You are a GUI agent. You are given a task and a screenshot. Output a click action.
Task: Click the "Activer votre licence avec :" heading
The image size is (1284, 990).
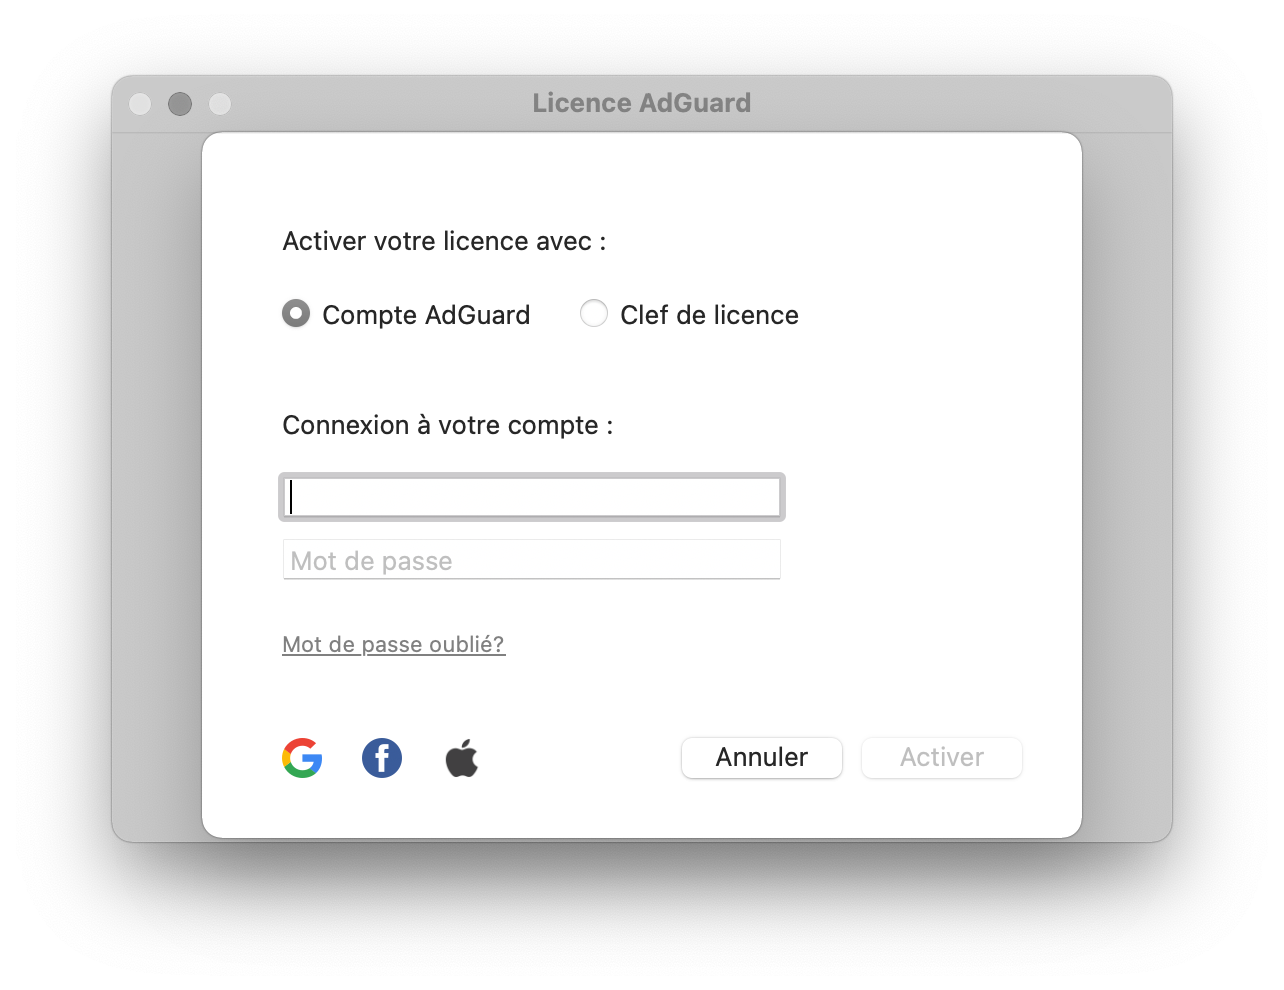[445, 241]
